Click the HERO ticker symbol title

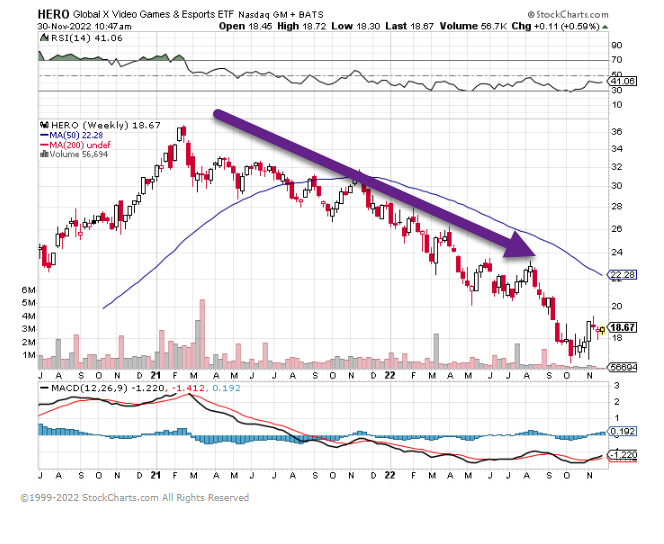(x=53, y=14)
